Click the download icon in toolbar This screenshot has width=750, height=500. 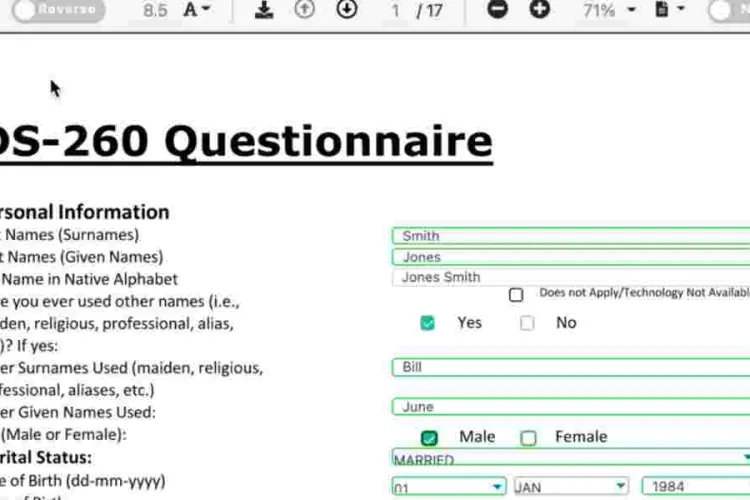[x=264, y=9]
